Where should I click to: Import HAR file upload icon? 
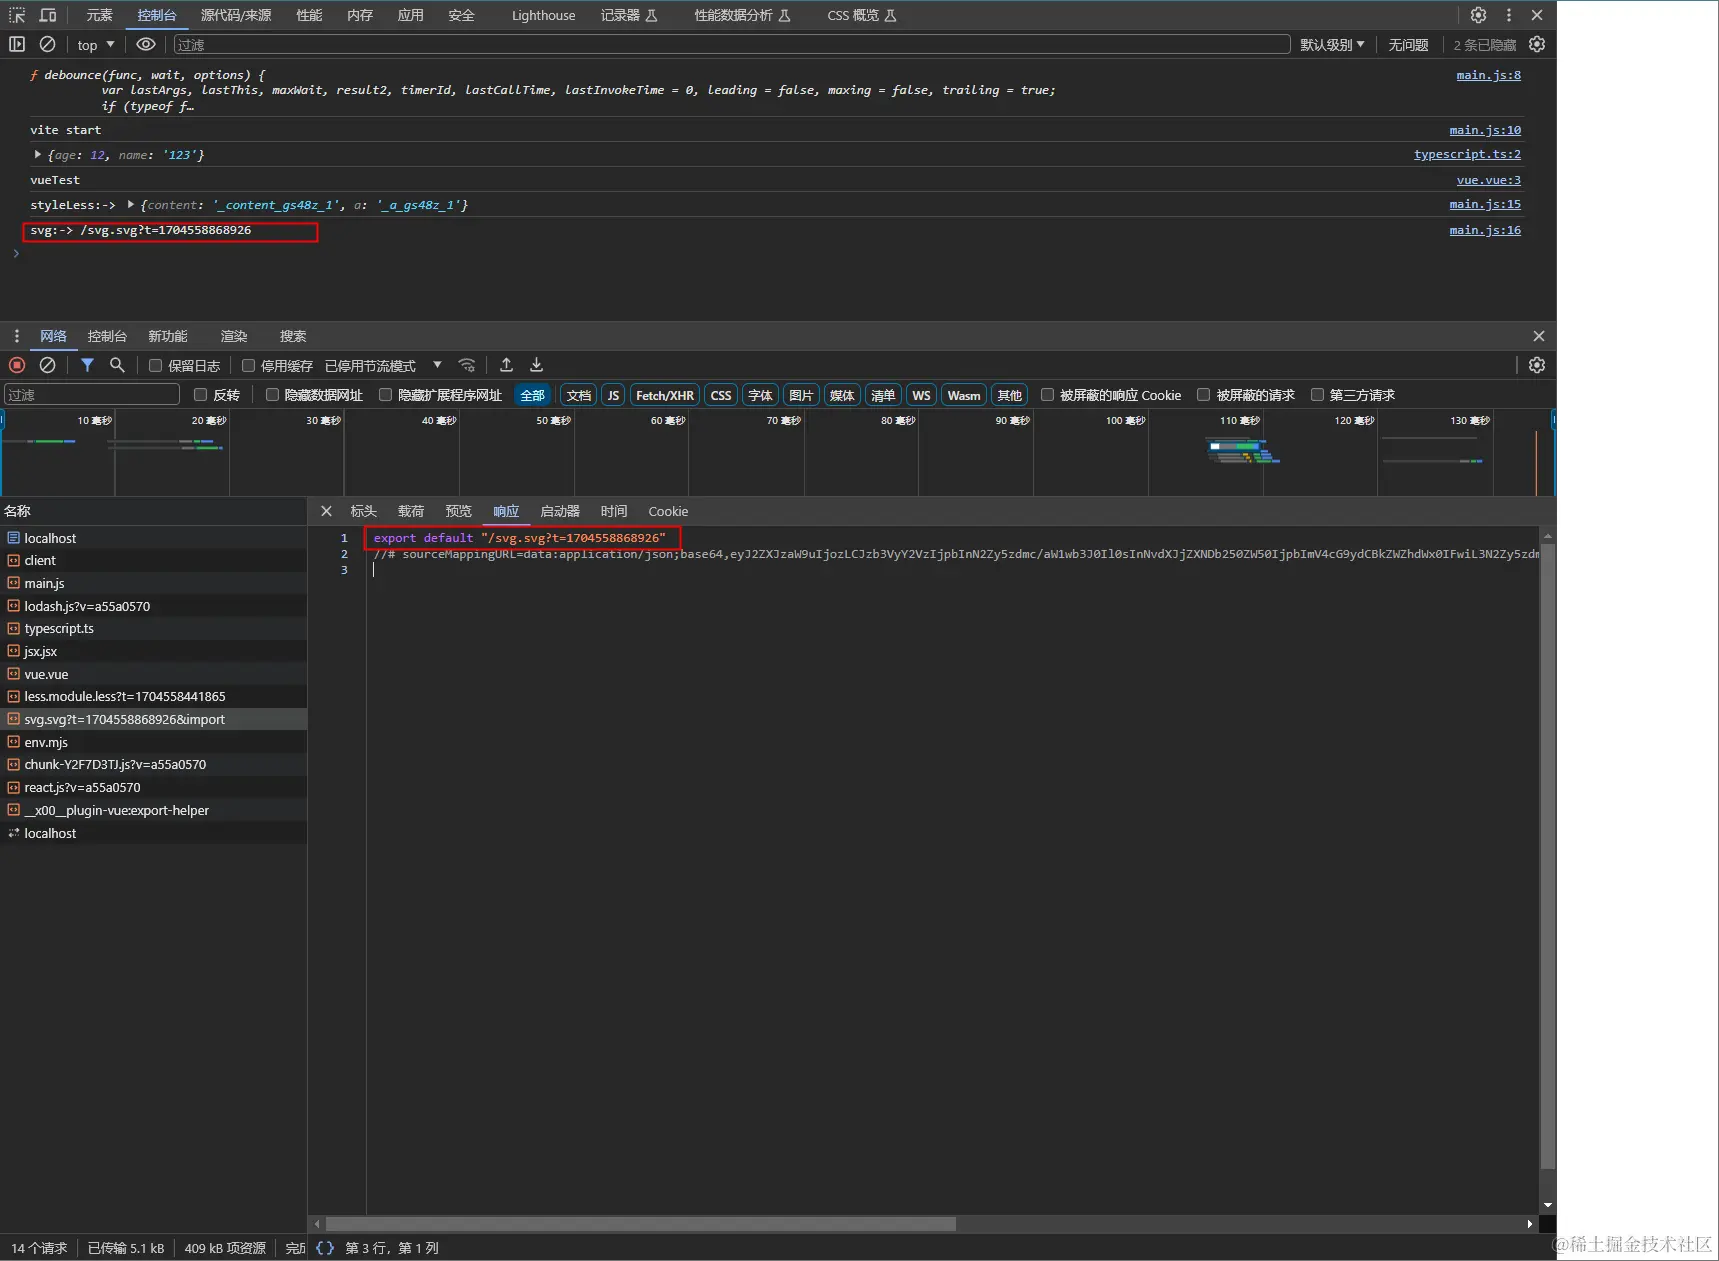coord(506,365)
